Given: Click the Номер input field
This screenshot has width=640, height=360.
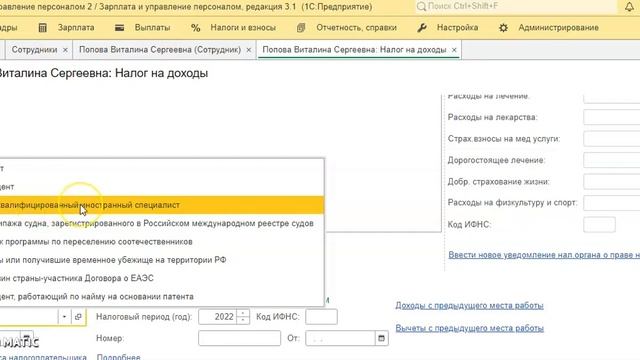Looking at the screenshot, I should (239, 338).
